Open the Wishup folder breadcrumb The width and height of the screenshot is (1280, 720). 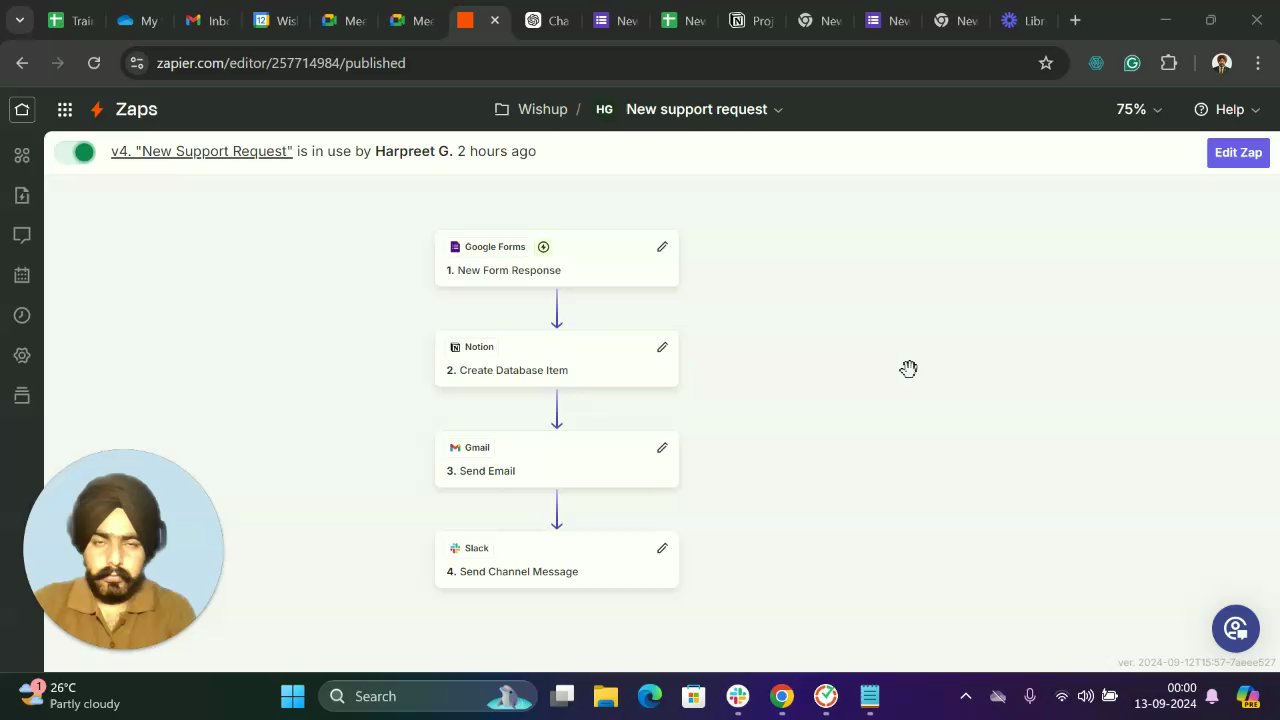531,110
